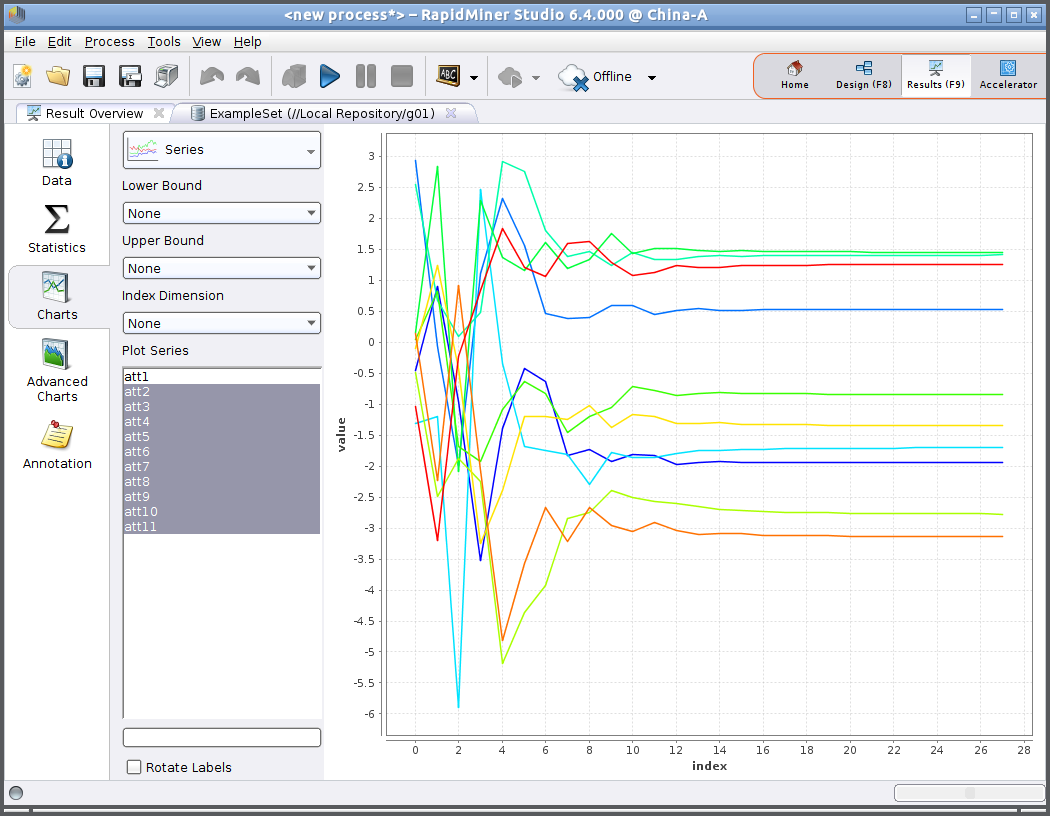Select att3 in Plot Series list
The width and height of the screenshot is (1050, 816).
click(x=222, y=406)
